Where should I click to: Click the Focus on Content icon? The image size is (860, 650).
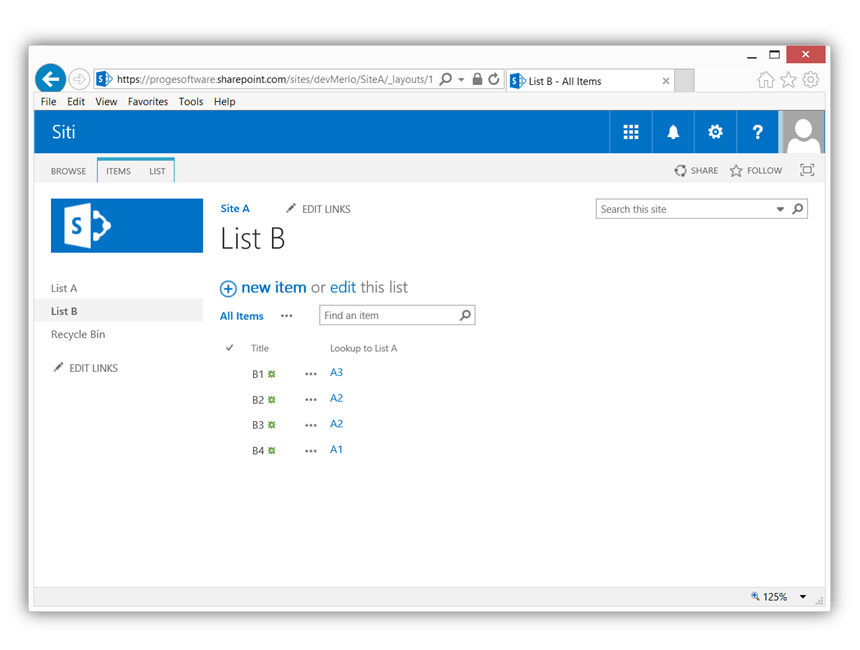[806, 170]
